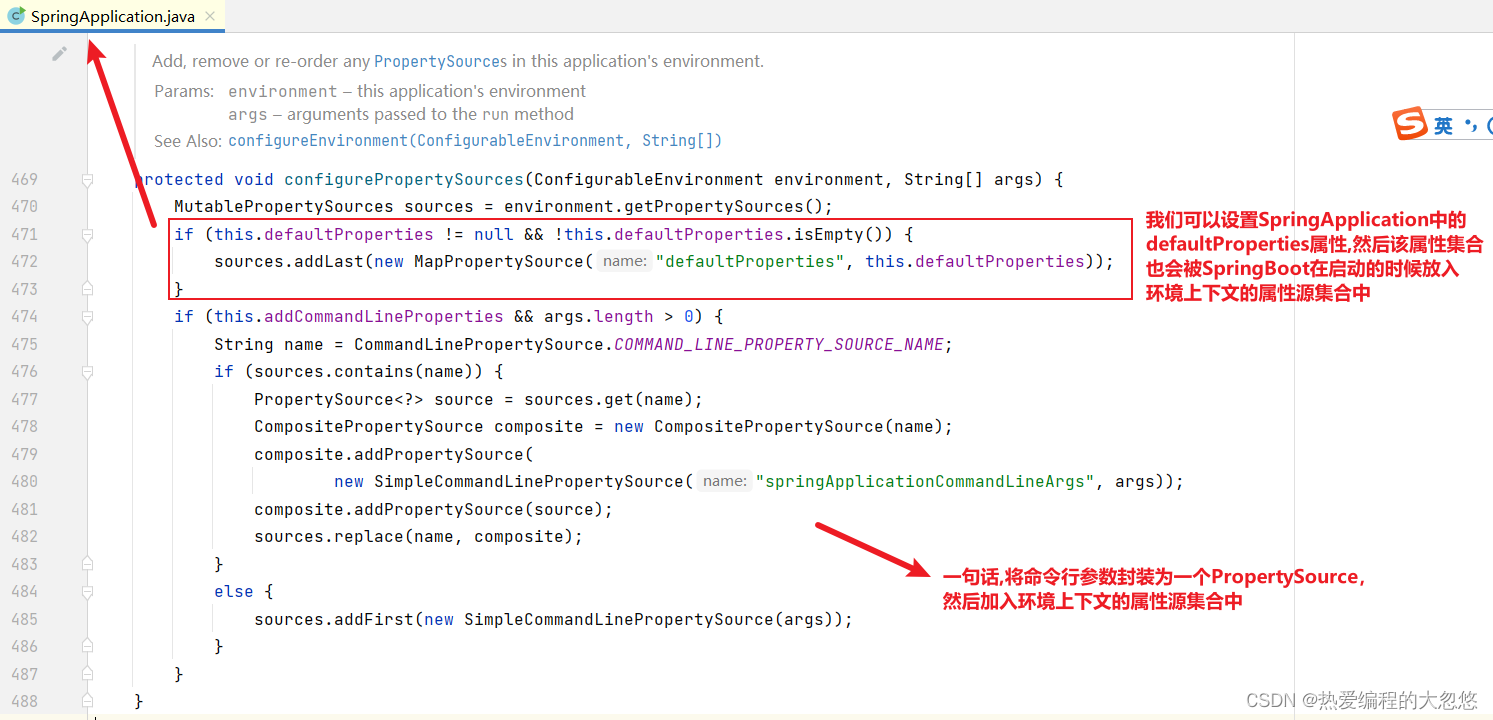Click the fold end marker at line 483
The image size is (1493, 720).
87,564
